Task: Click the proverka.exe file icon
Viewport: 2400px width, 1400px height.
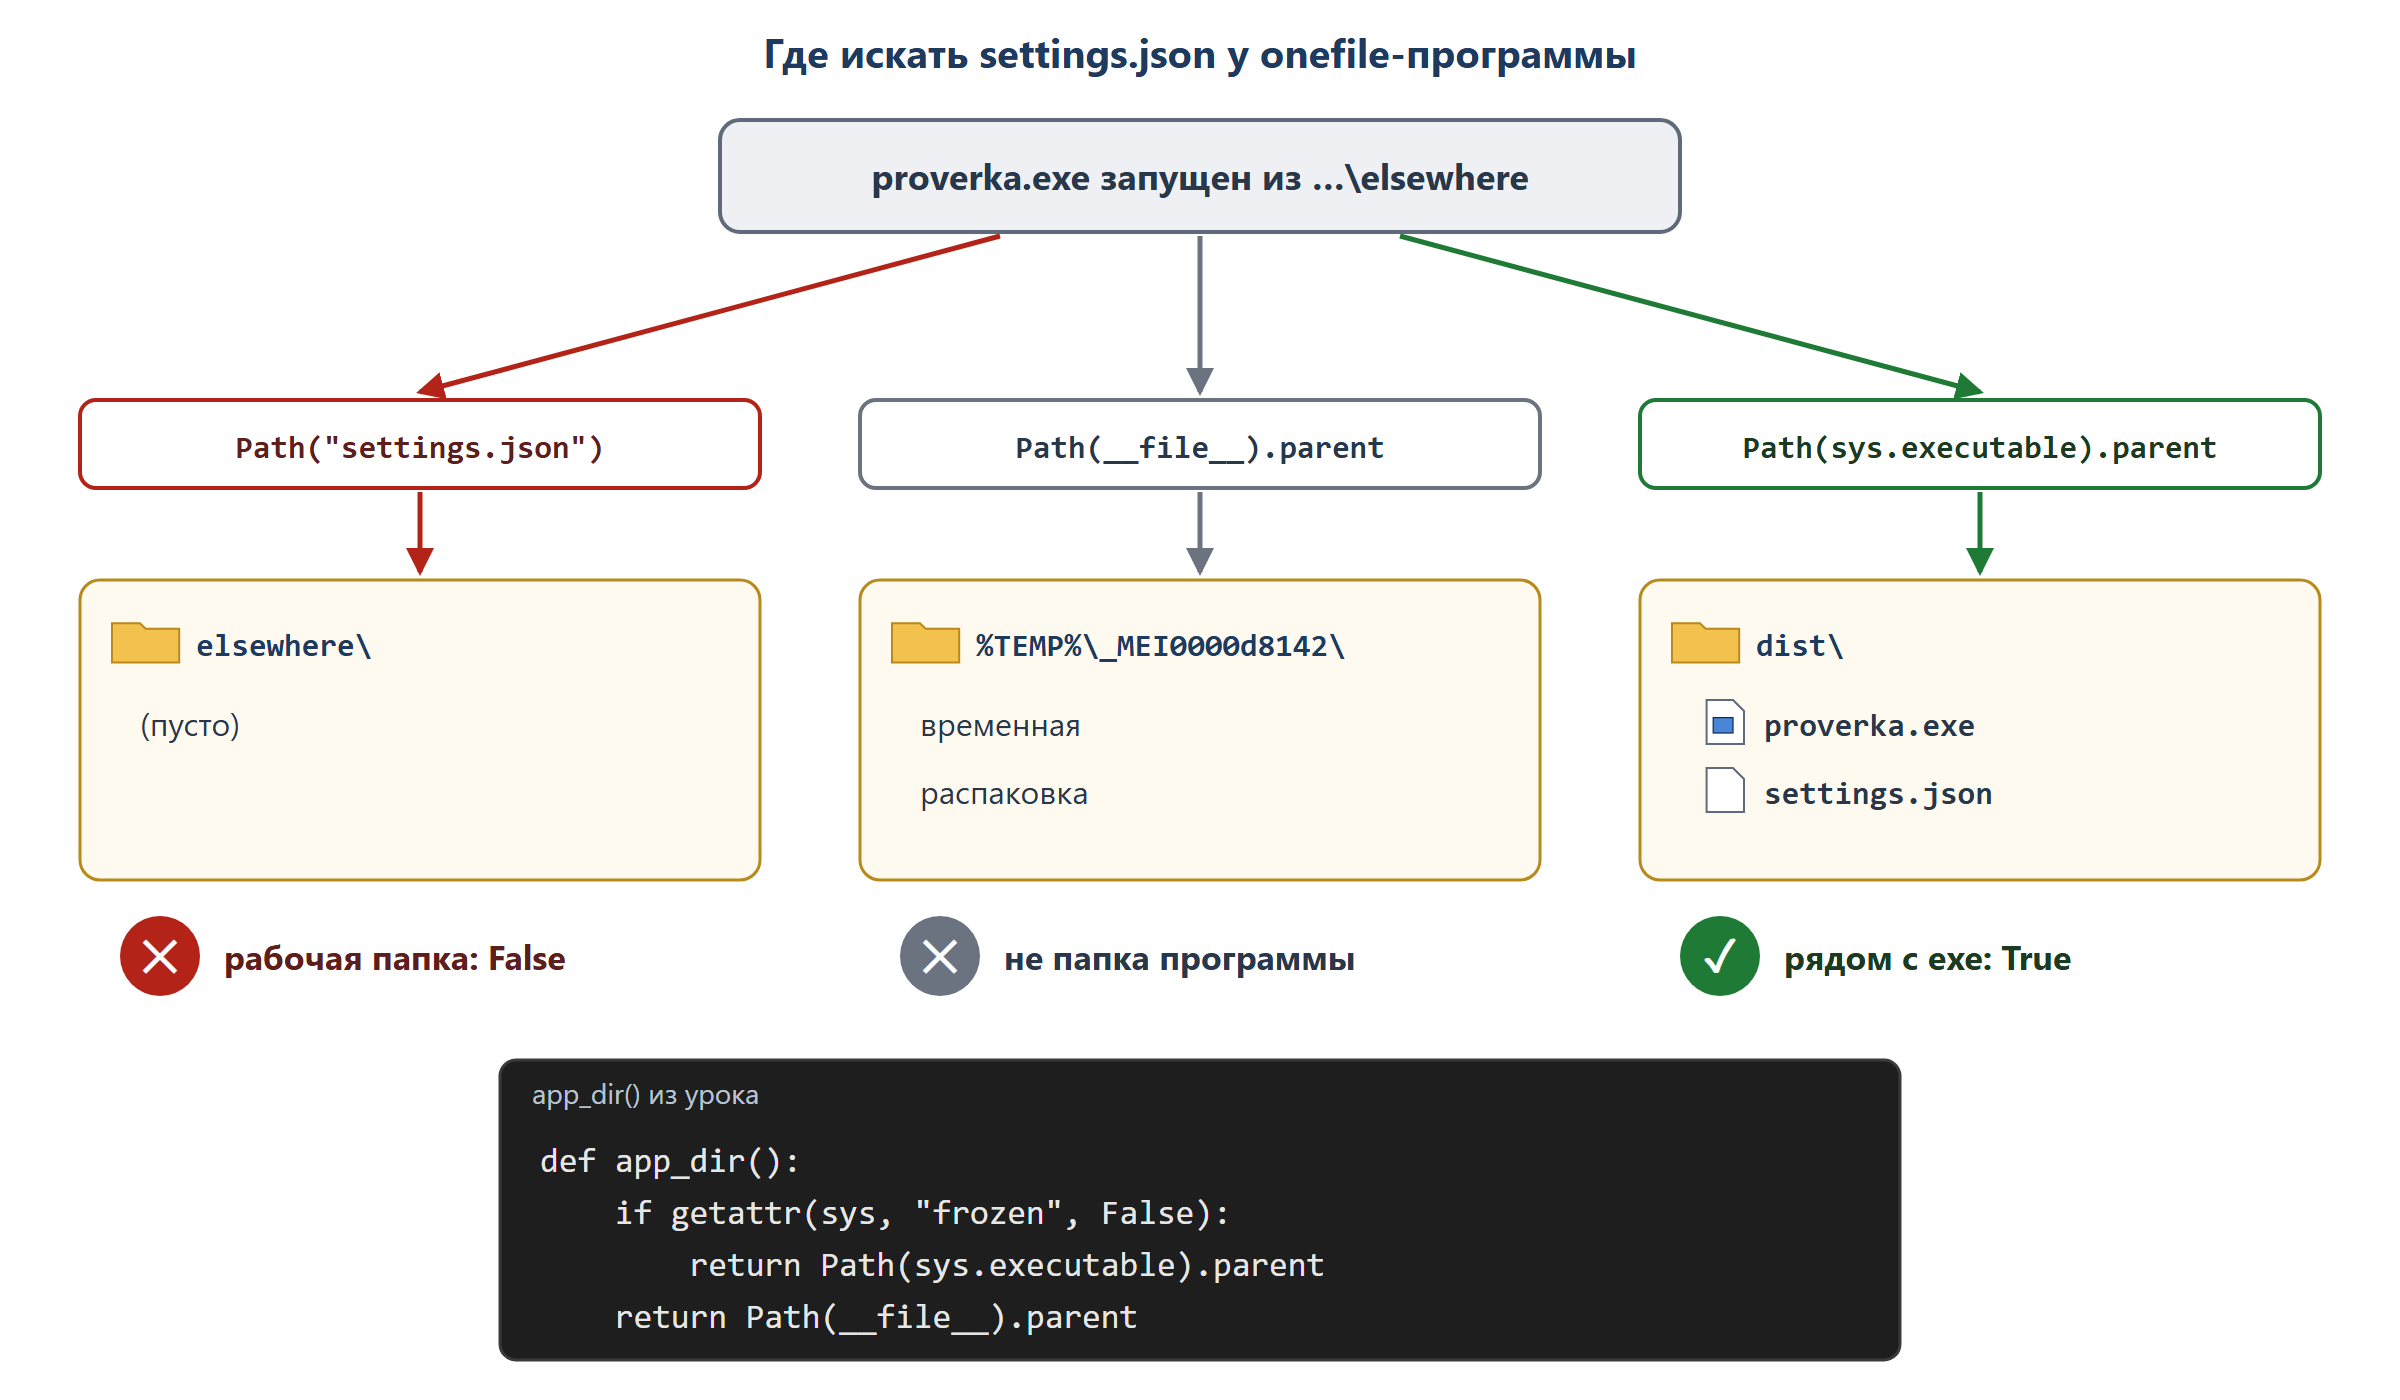Action: (x=1725, y=722)
